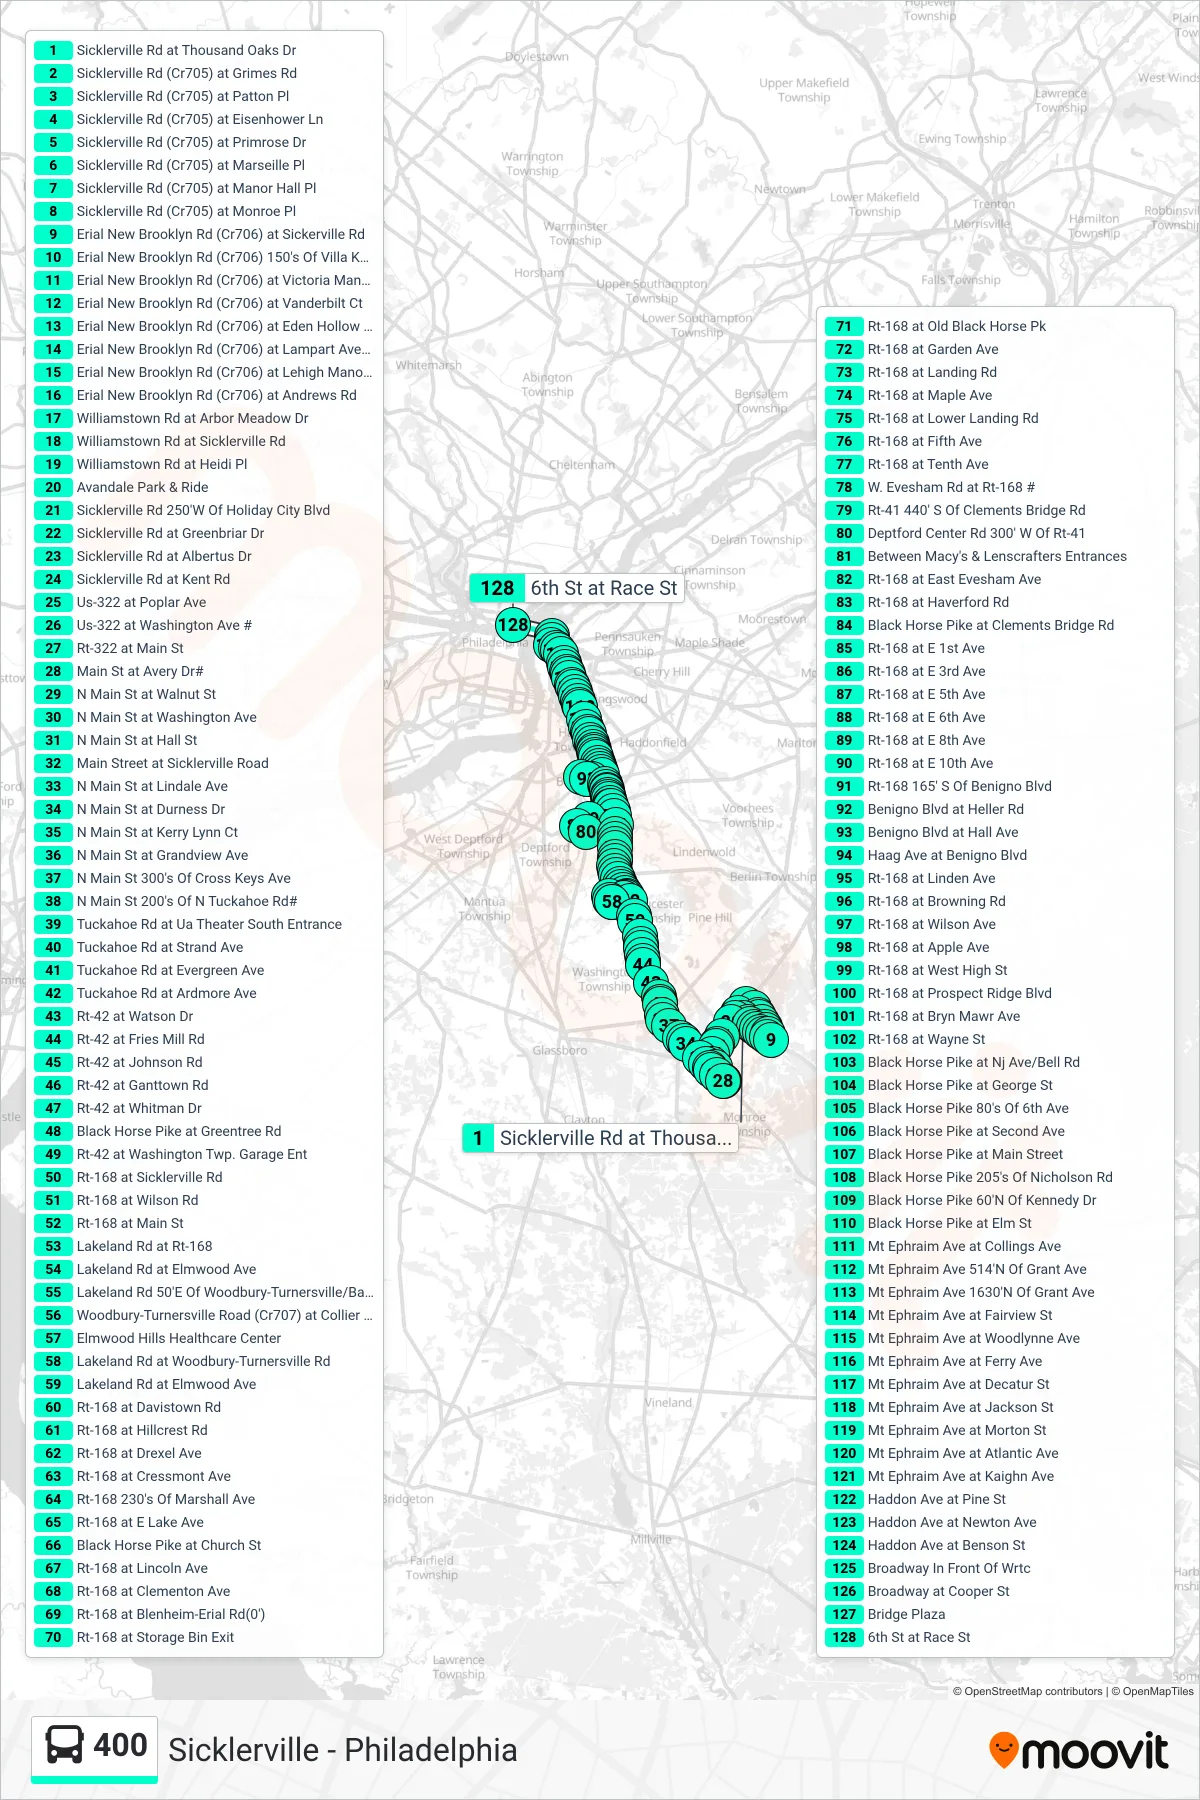The width and height of the screenshot is (1200, 1800).
Task: Click the bus icon beside route 400
Action: (x=65, y=1745)
